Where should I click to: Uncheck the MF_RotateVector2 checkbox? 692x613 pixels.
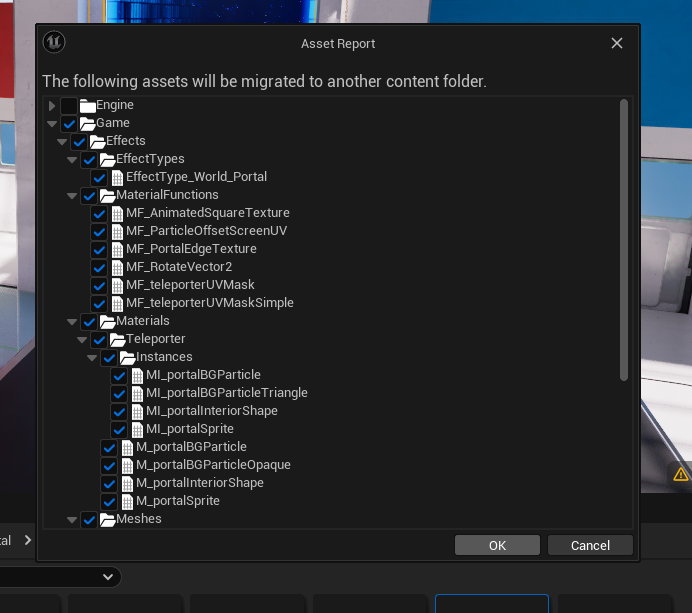pyautogui.click(x=99, y=267)
